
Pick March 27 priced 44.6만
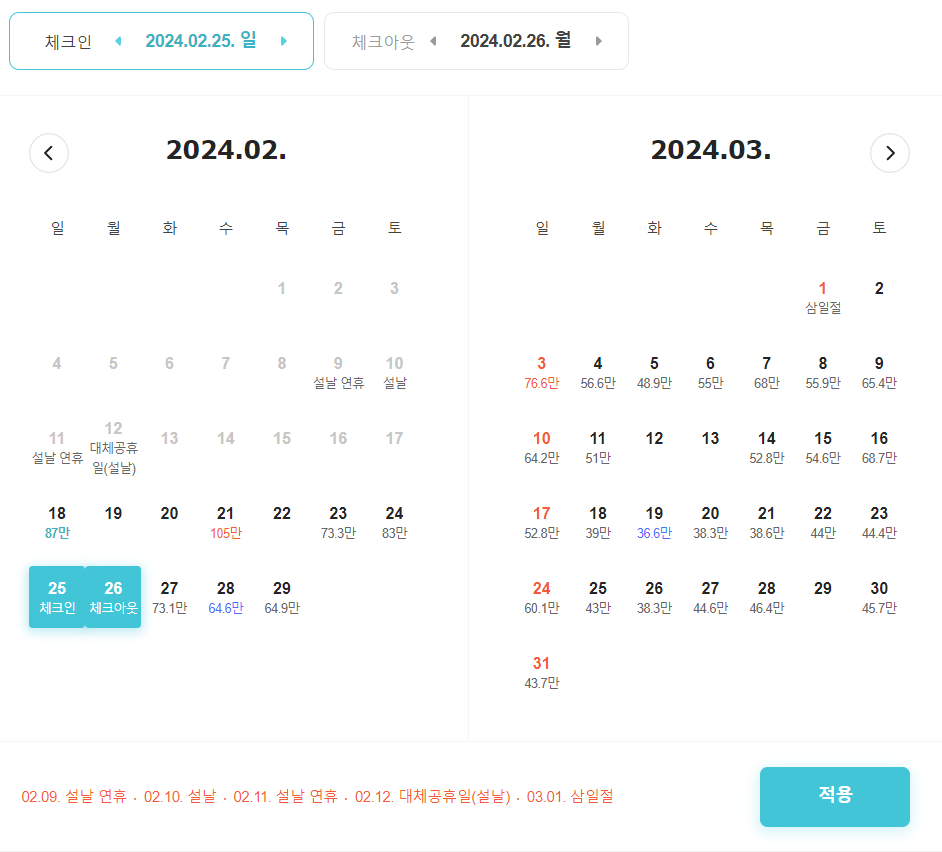(710, 597)
